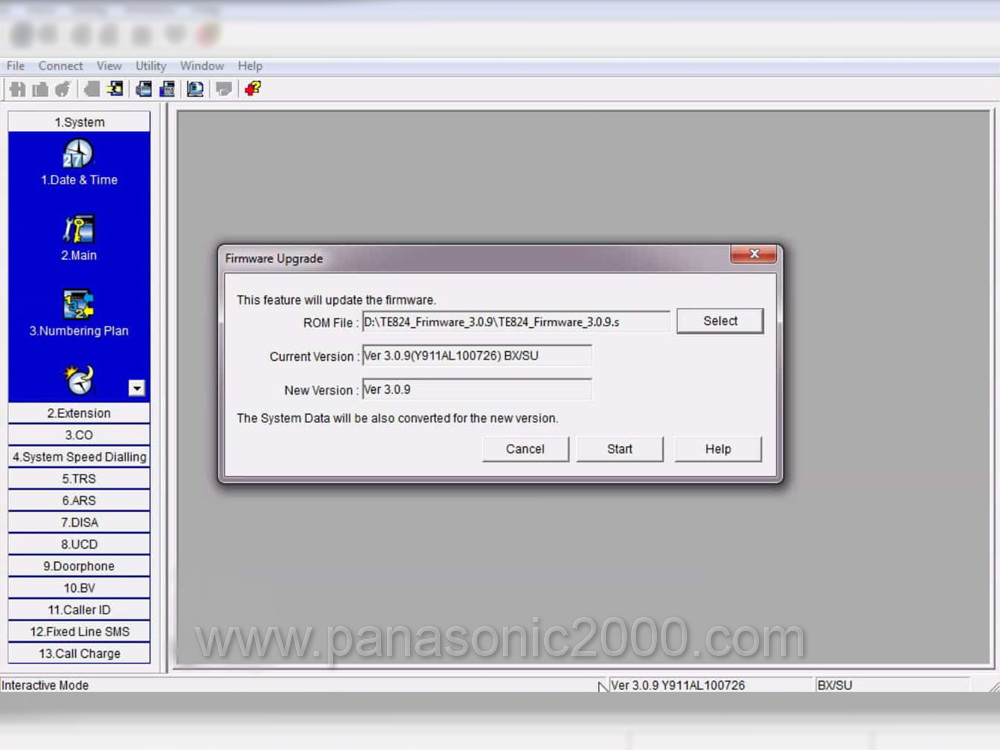Expand the 4.System Speed Dialling section
This screenshot has height=750, width=1000.
click(79, 457)
